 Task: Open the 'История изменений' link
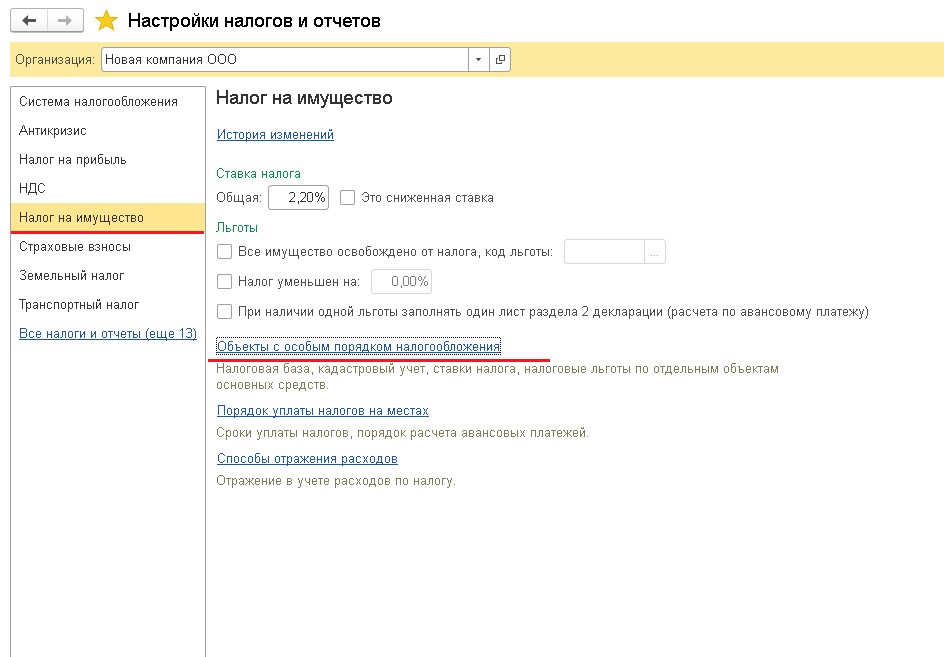275,135
